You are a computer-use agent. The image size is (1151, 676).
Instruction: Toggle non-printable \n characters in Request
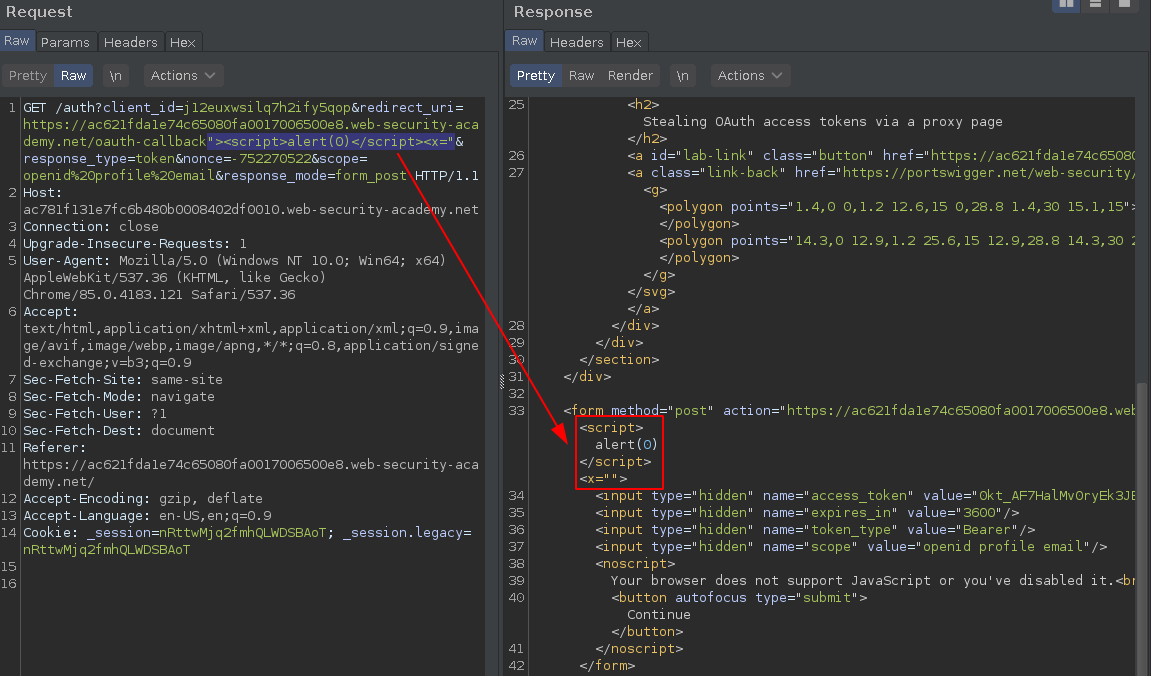(x=115, y=76)
